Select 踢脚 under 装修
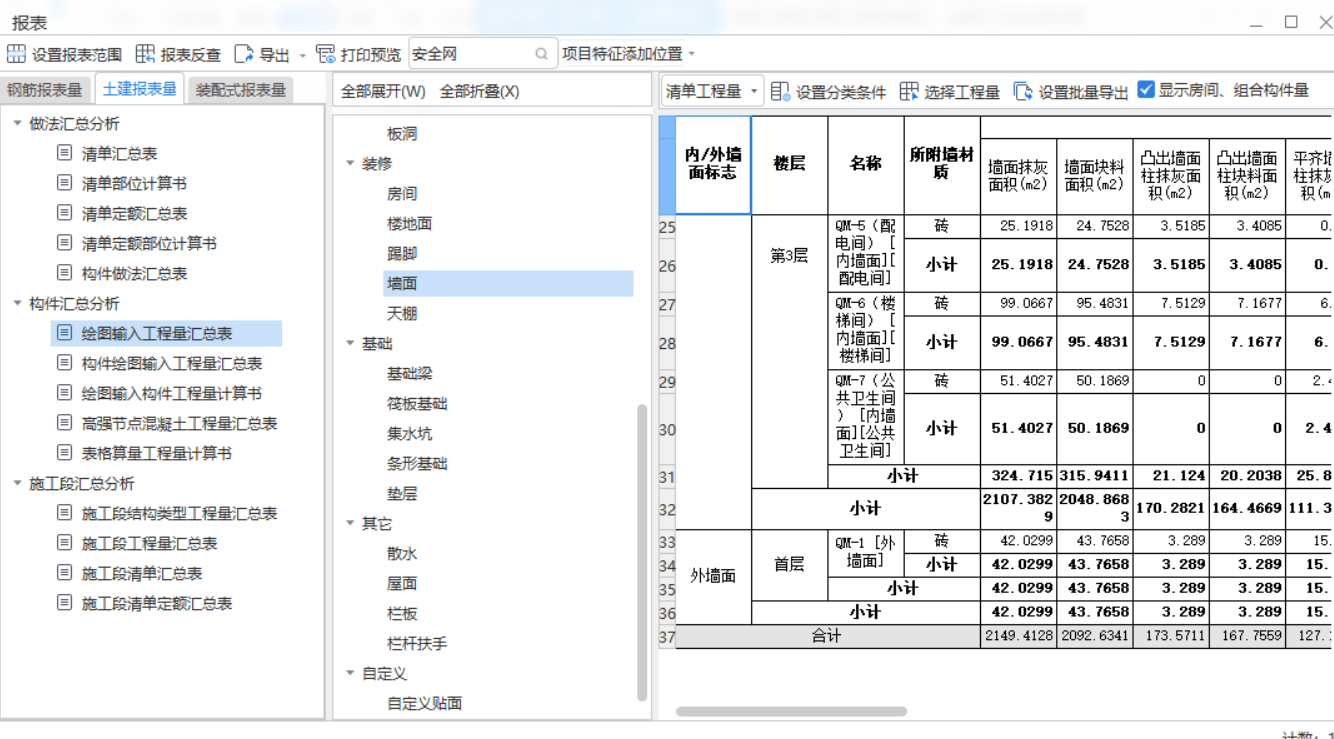 [402, 253]
